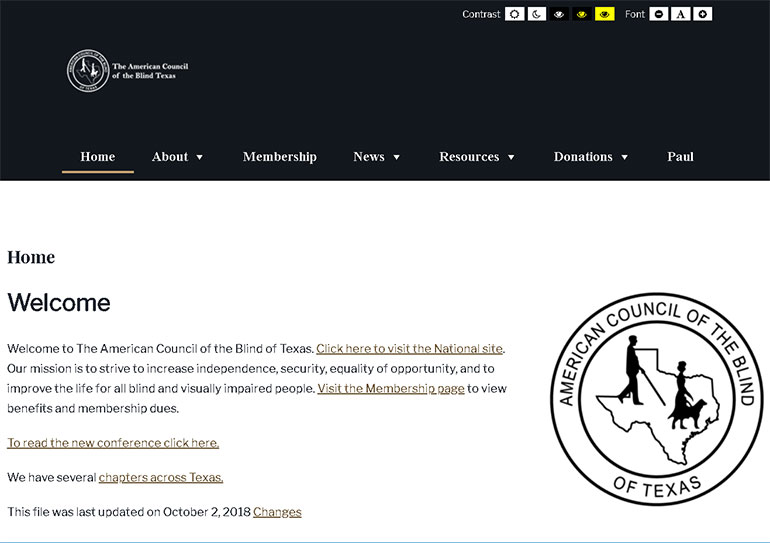Expand the About dropdown arrow
This screenshot has height=543, width=770.
tap(199, 158)
